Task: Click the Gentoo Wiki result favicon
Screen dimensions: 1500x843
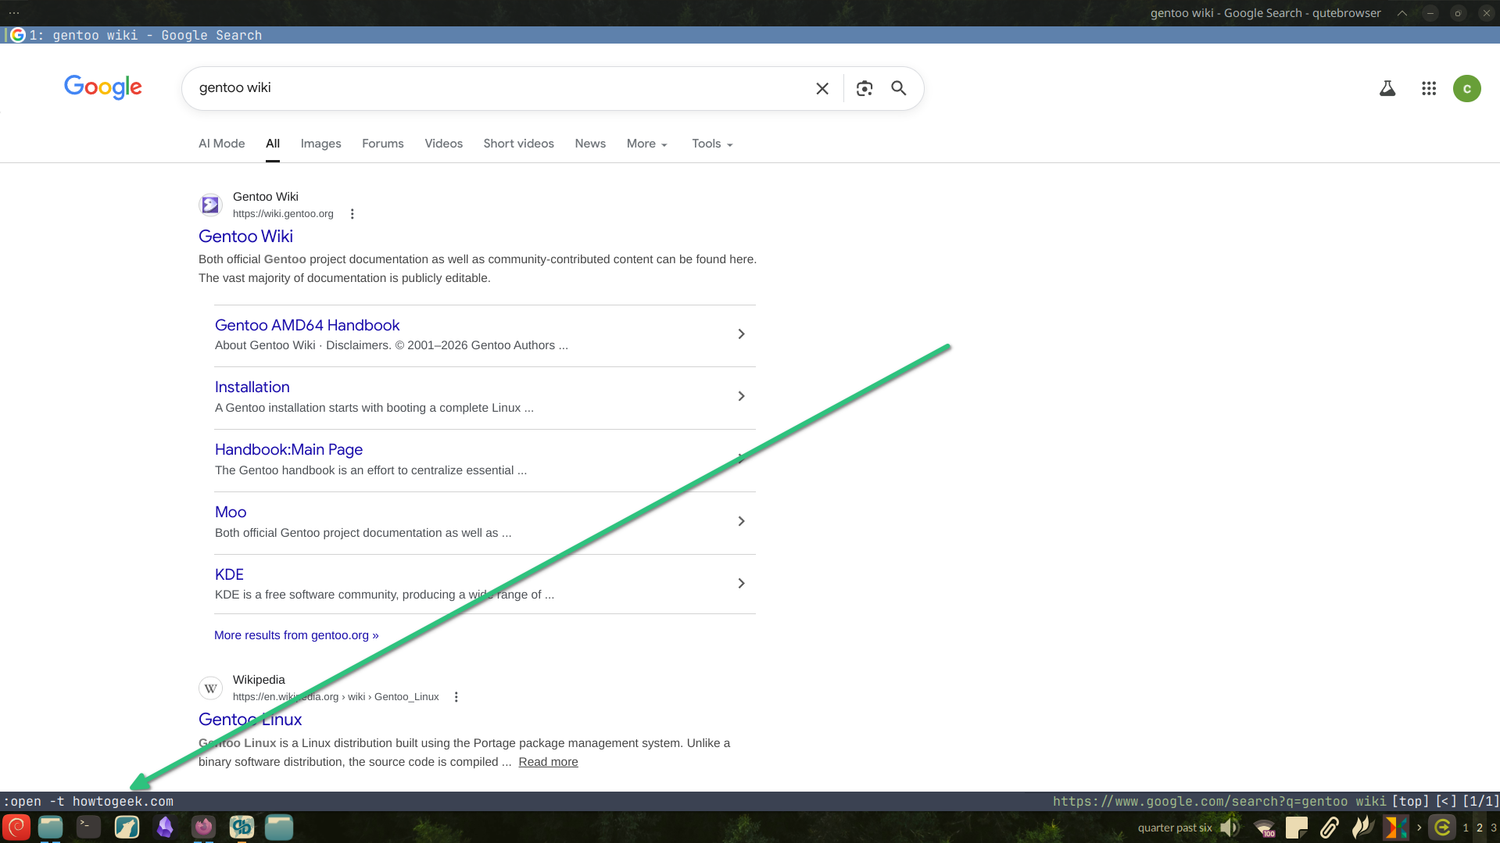Action: pyautogui.click(x=210, y=205)
